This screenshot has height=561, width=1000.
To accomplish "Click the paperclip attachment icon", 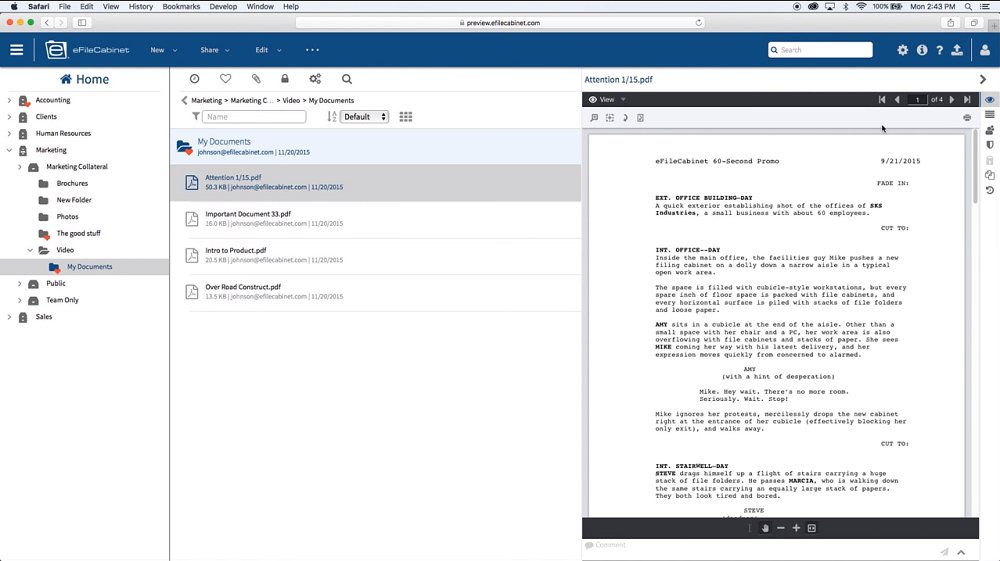I will coord(255,79).
